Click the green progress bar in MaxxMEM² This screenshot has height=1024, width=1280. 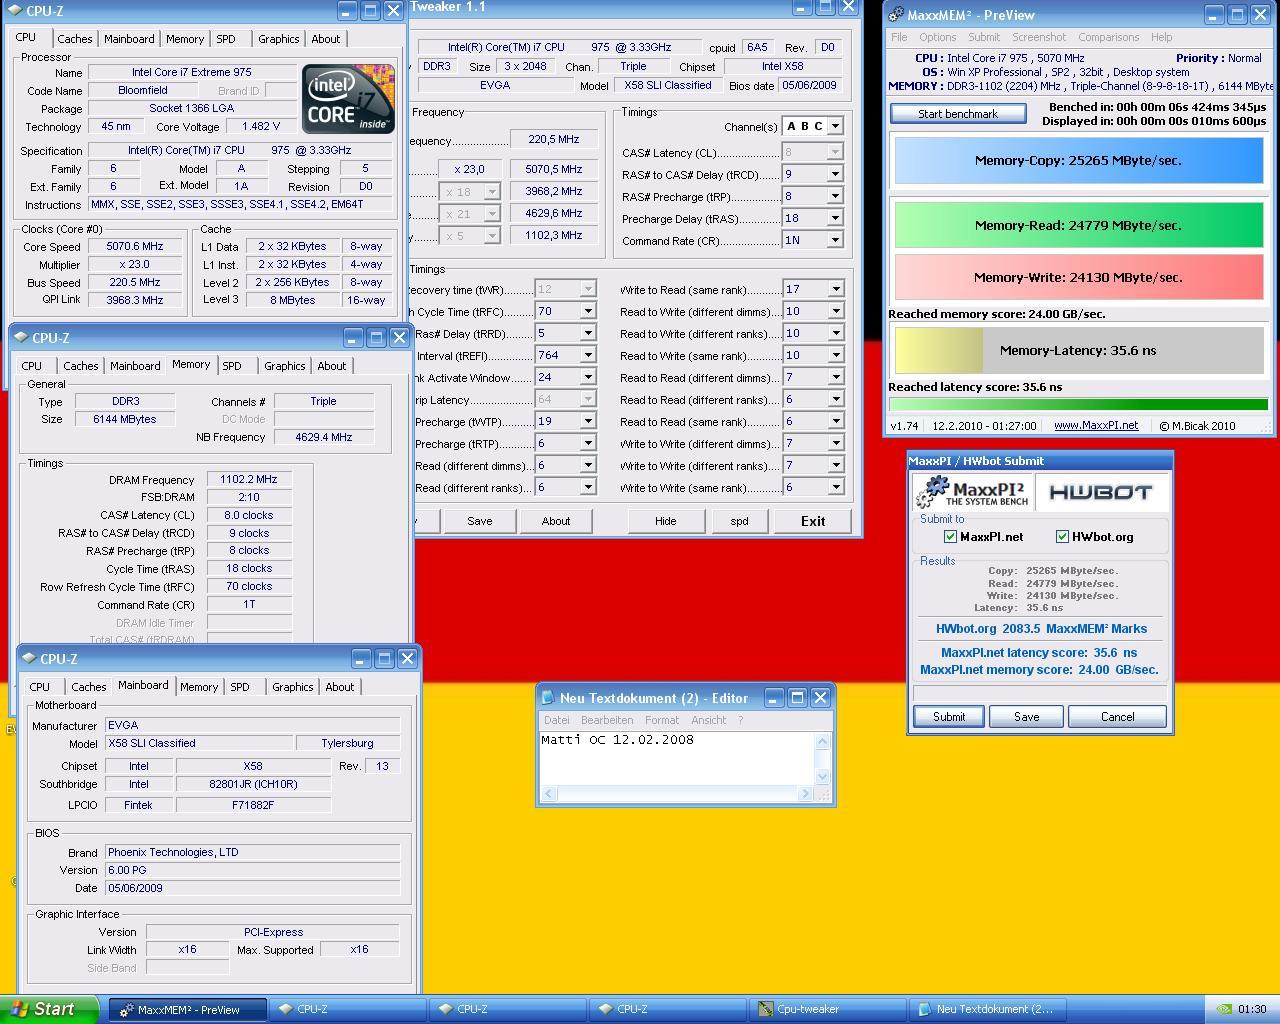[x=1078, y=405]
